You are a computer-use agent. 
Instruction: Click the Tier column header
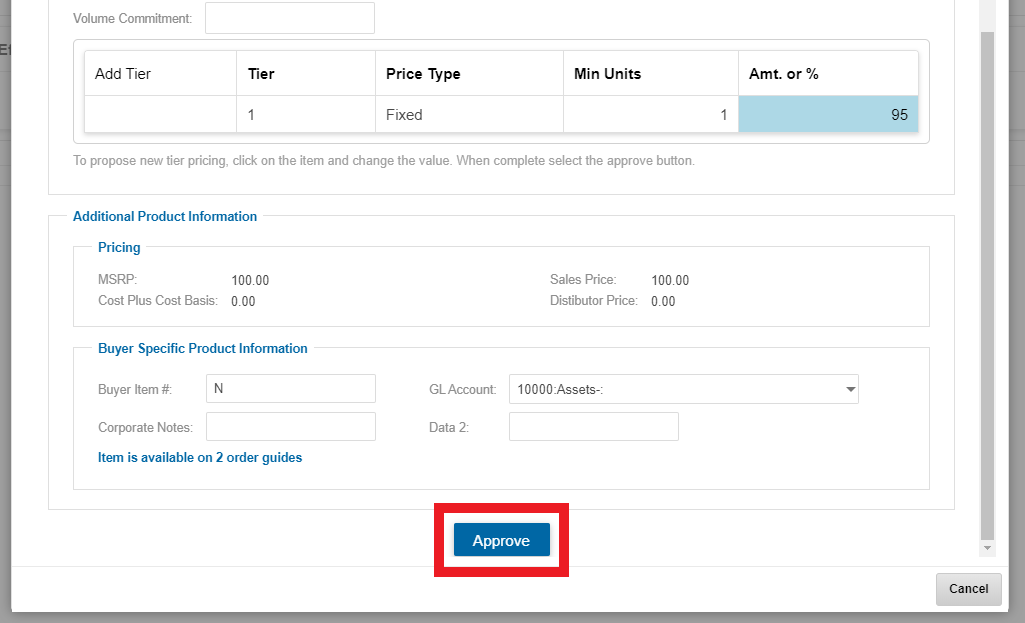[x=305, y=74]
